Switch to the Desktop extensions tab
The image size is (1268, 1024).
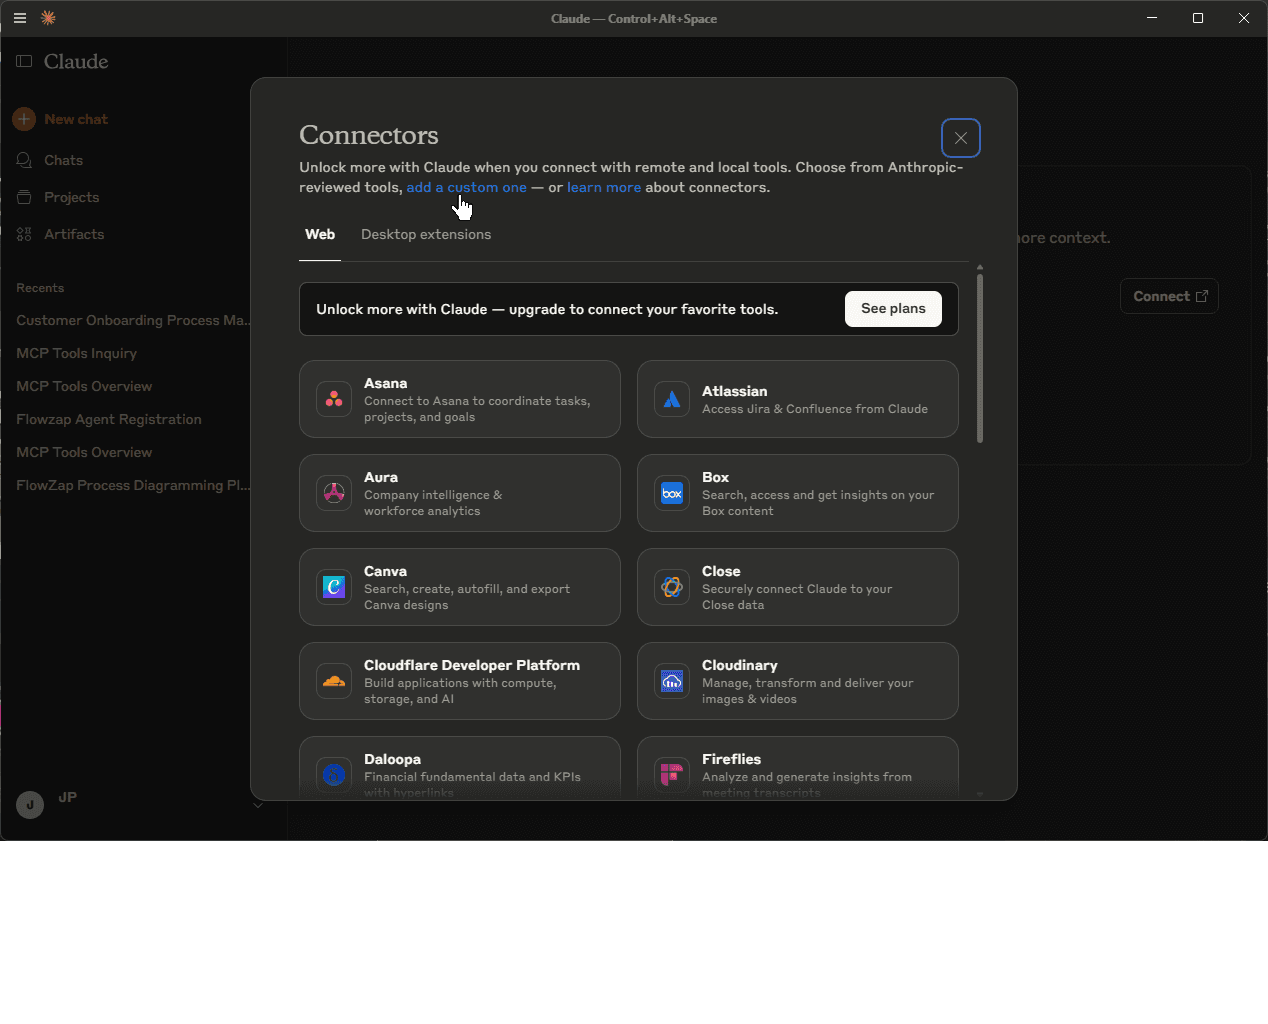426,234
